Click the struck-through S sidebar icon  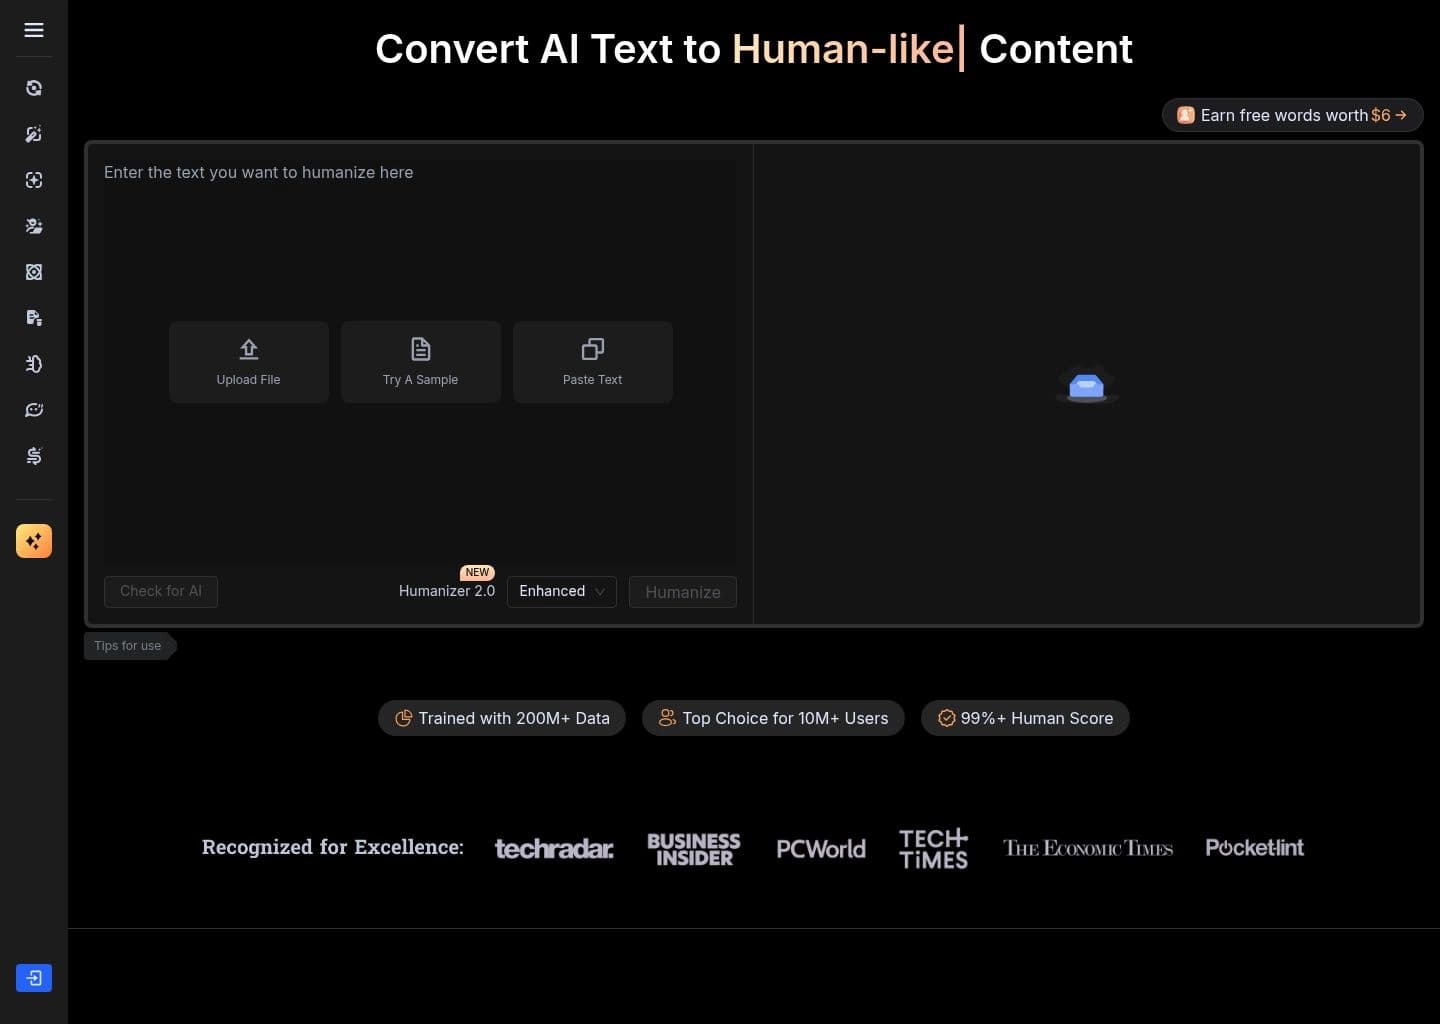[34, 456]
